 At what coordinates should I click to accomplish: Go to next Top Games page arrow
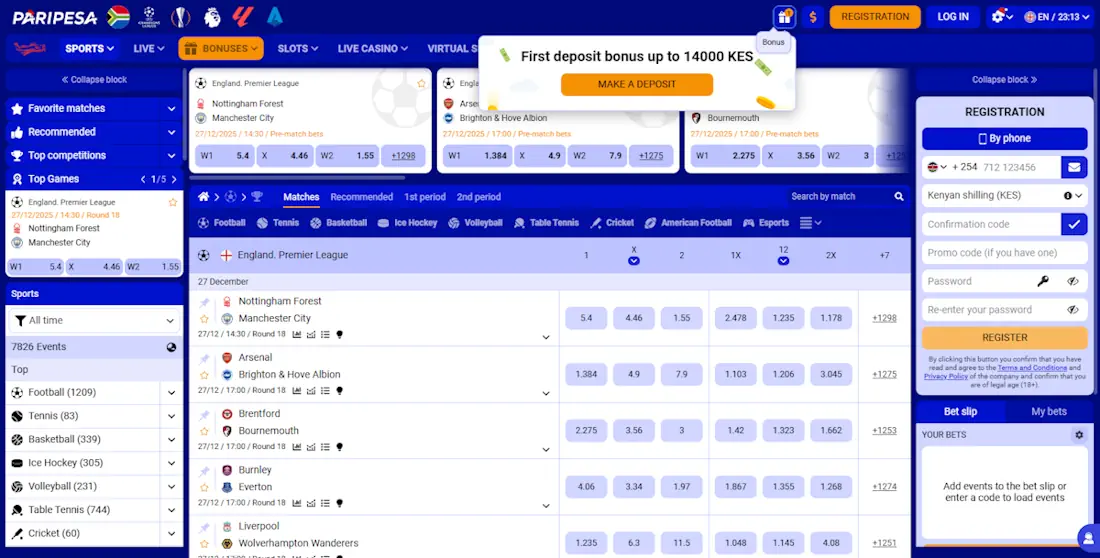(x=174, y=179)
